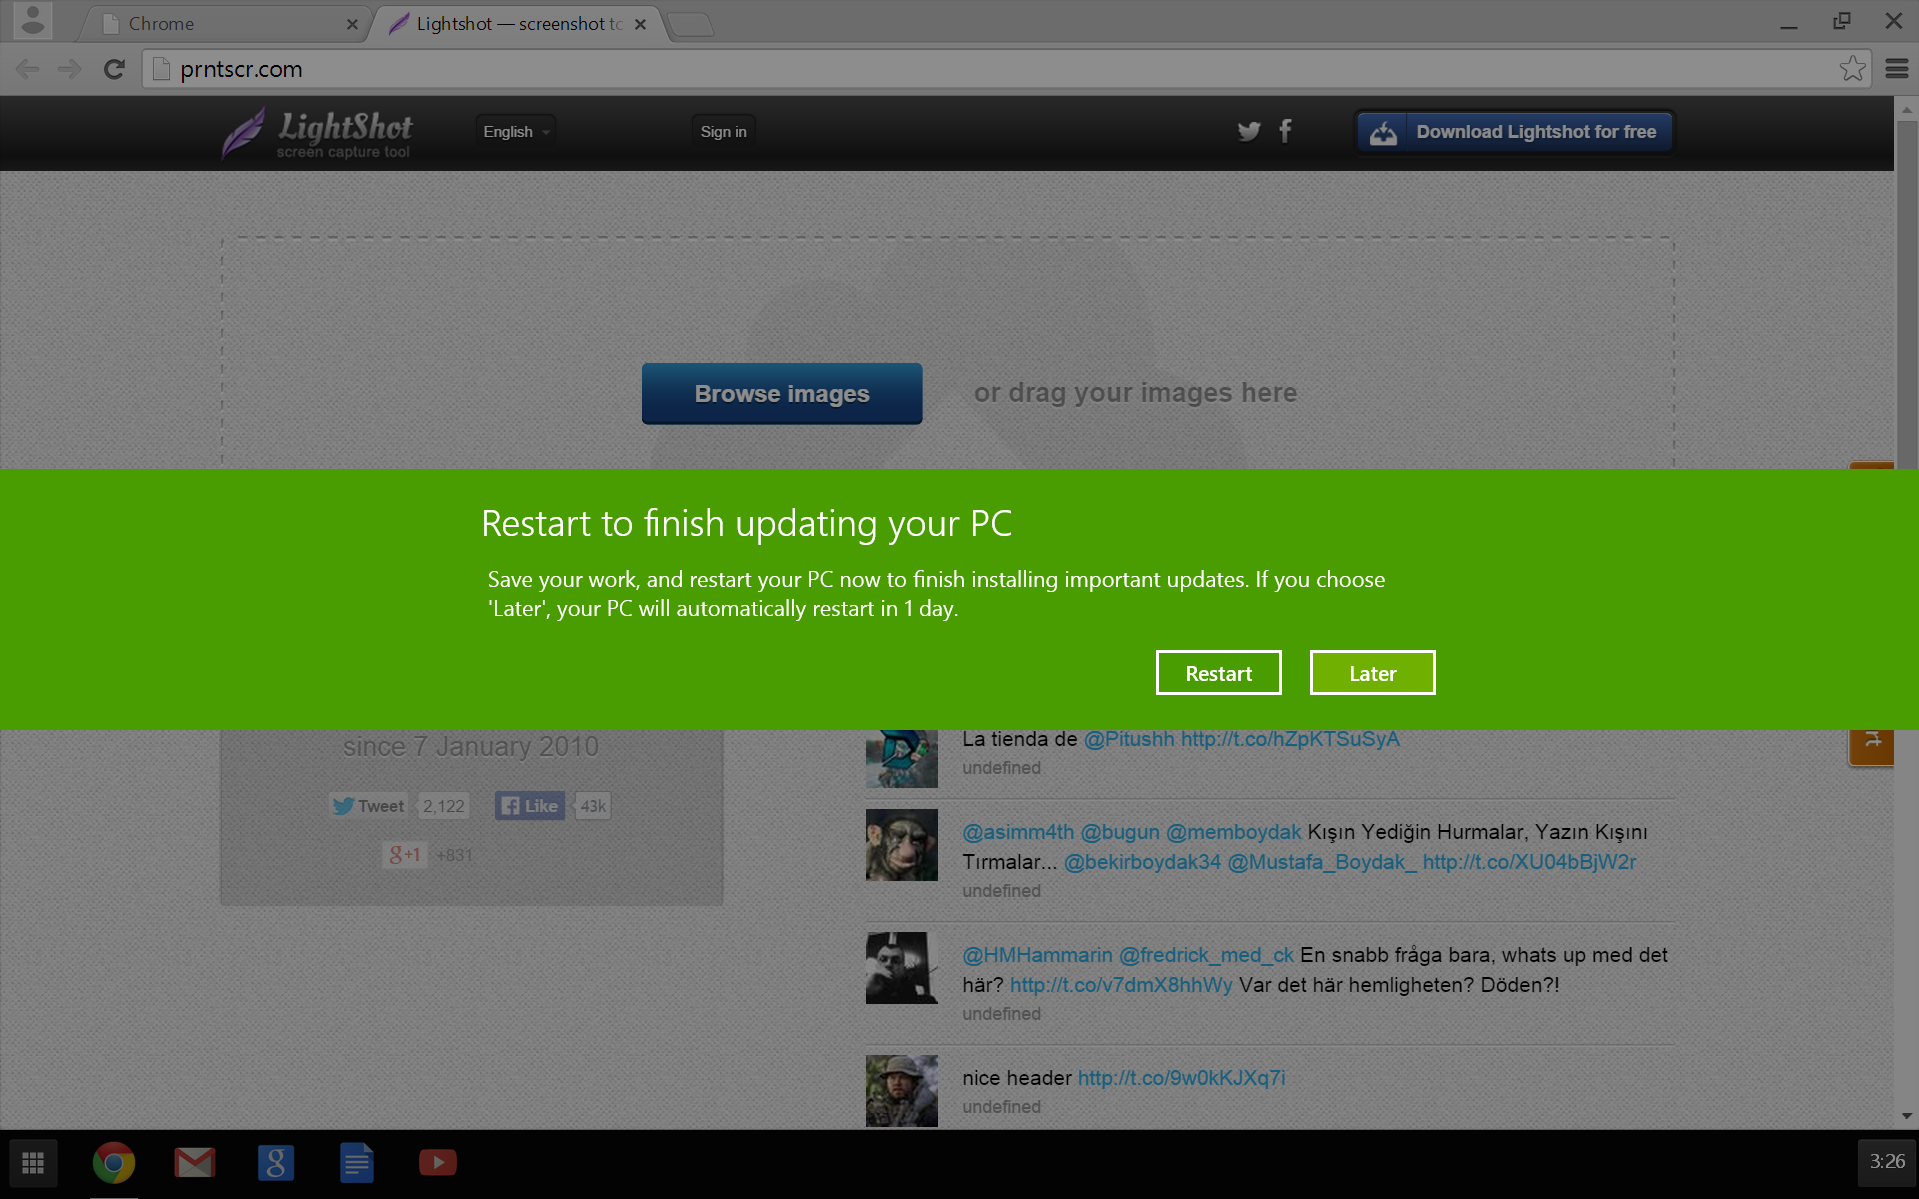
Task: Switch to the Chrome tab
Action: [227, 23]
